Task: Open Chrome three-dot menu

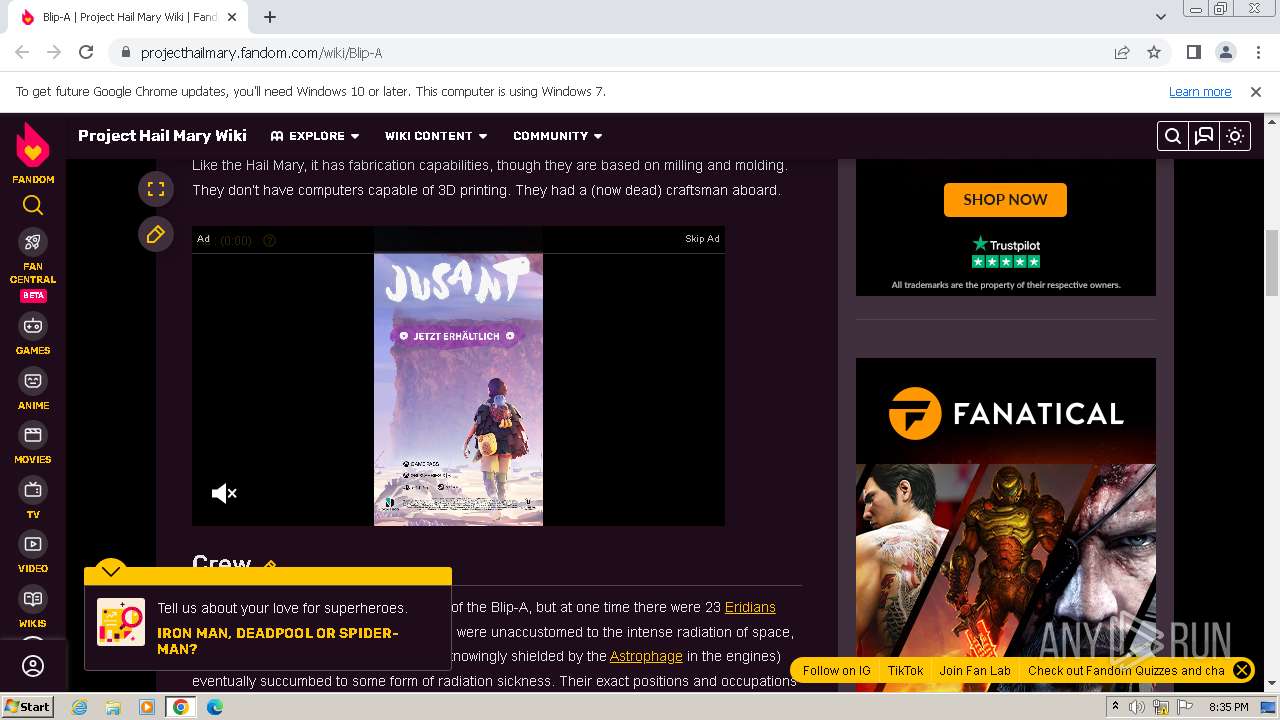Action: (1257, 53)
